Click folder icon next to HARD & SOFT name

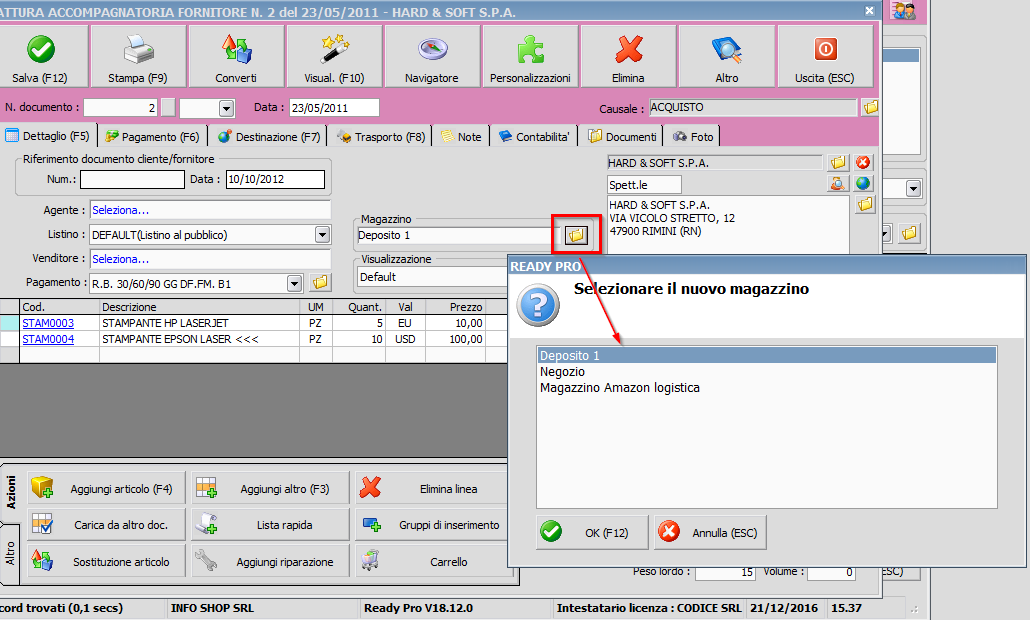point(838,162)
